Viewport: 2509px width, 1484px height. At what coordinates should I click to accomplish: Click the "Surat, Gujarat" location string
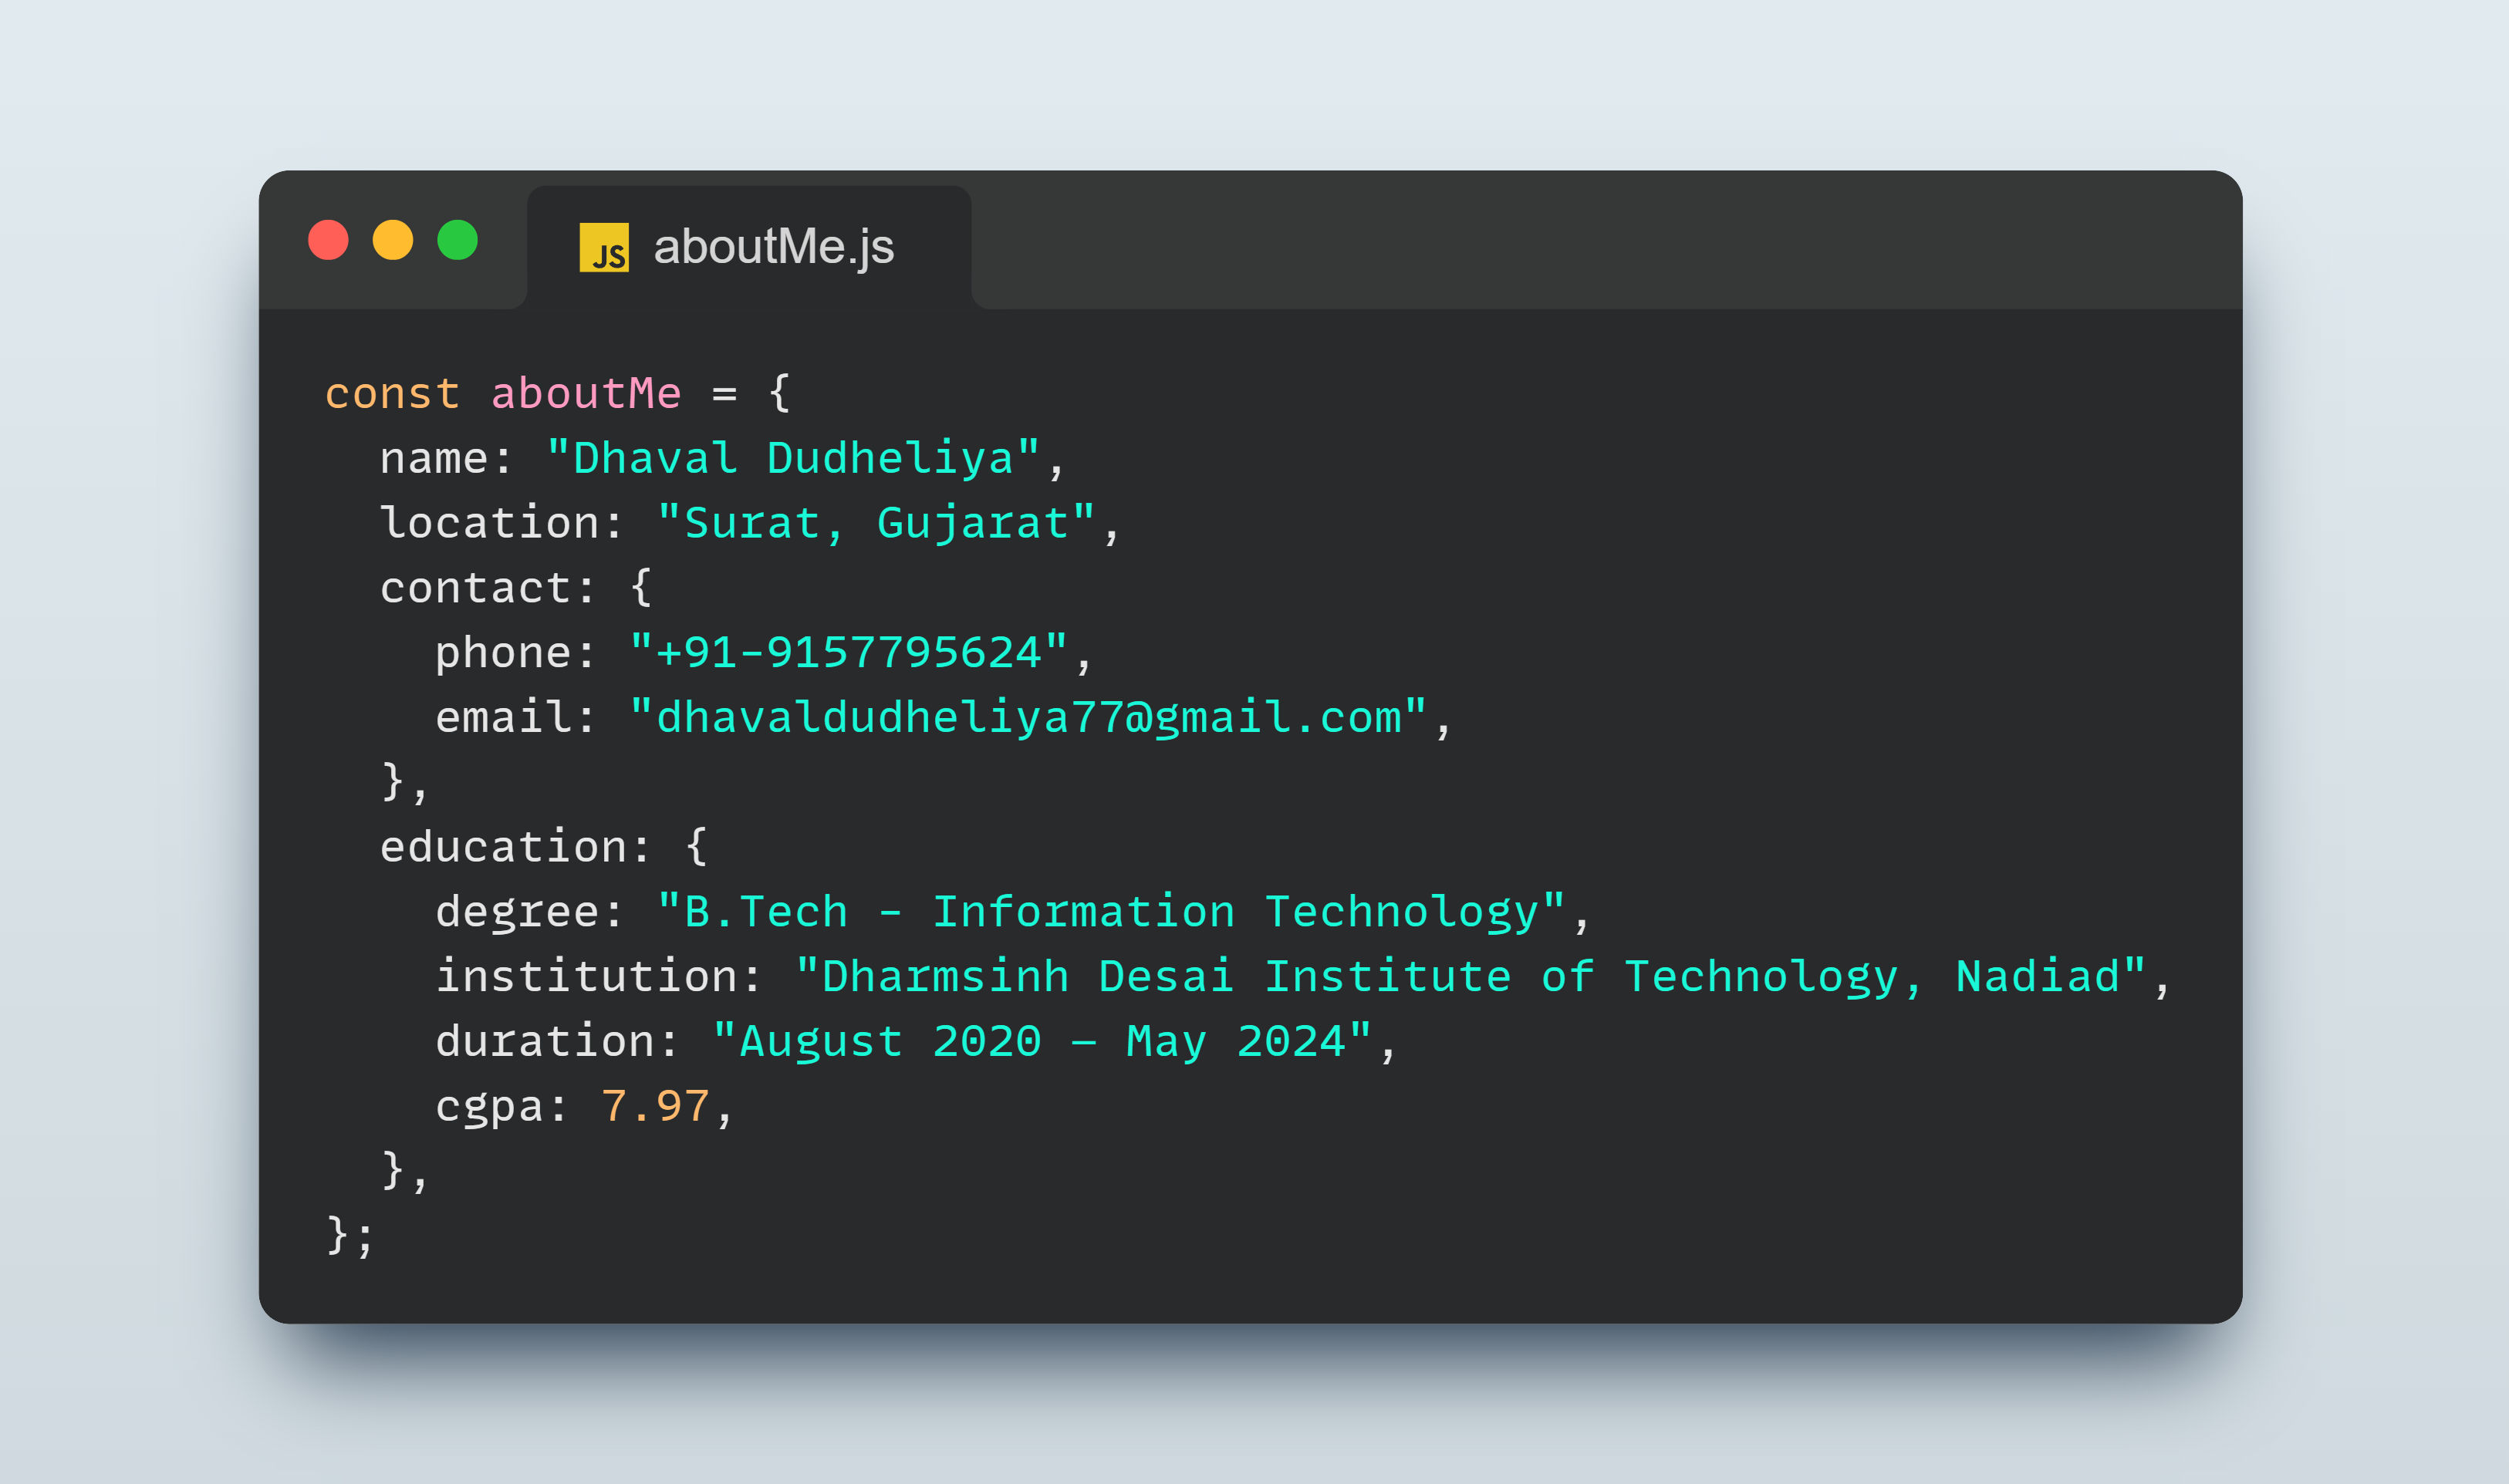876,523
